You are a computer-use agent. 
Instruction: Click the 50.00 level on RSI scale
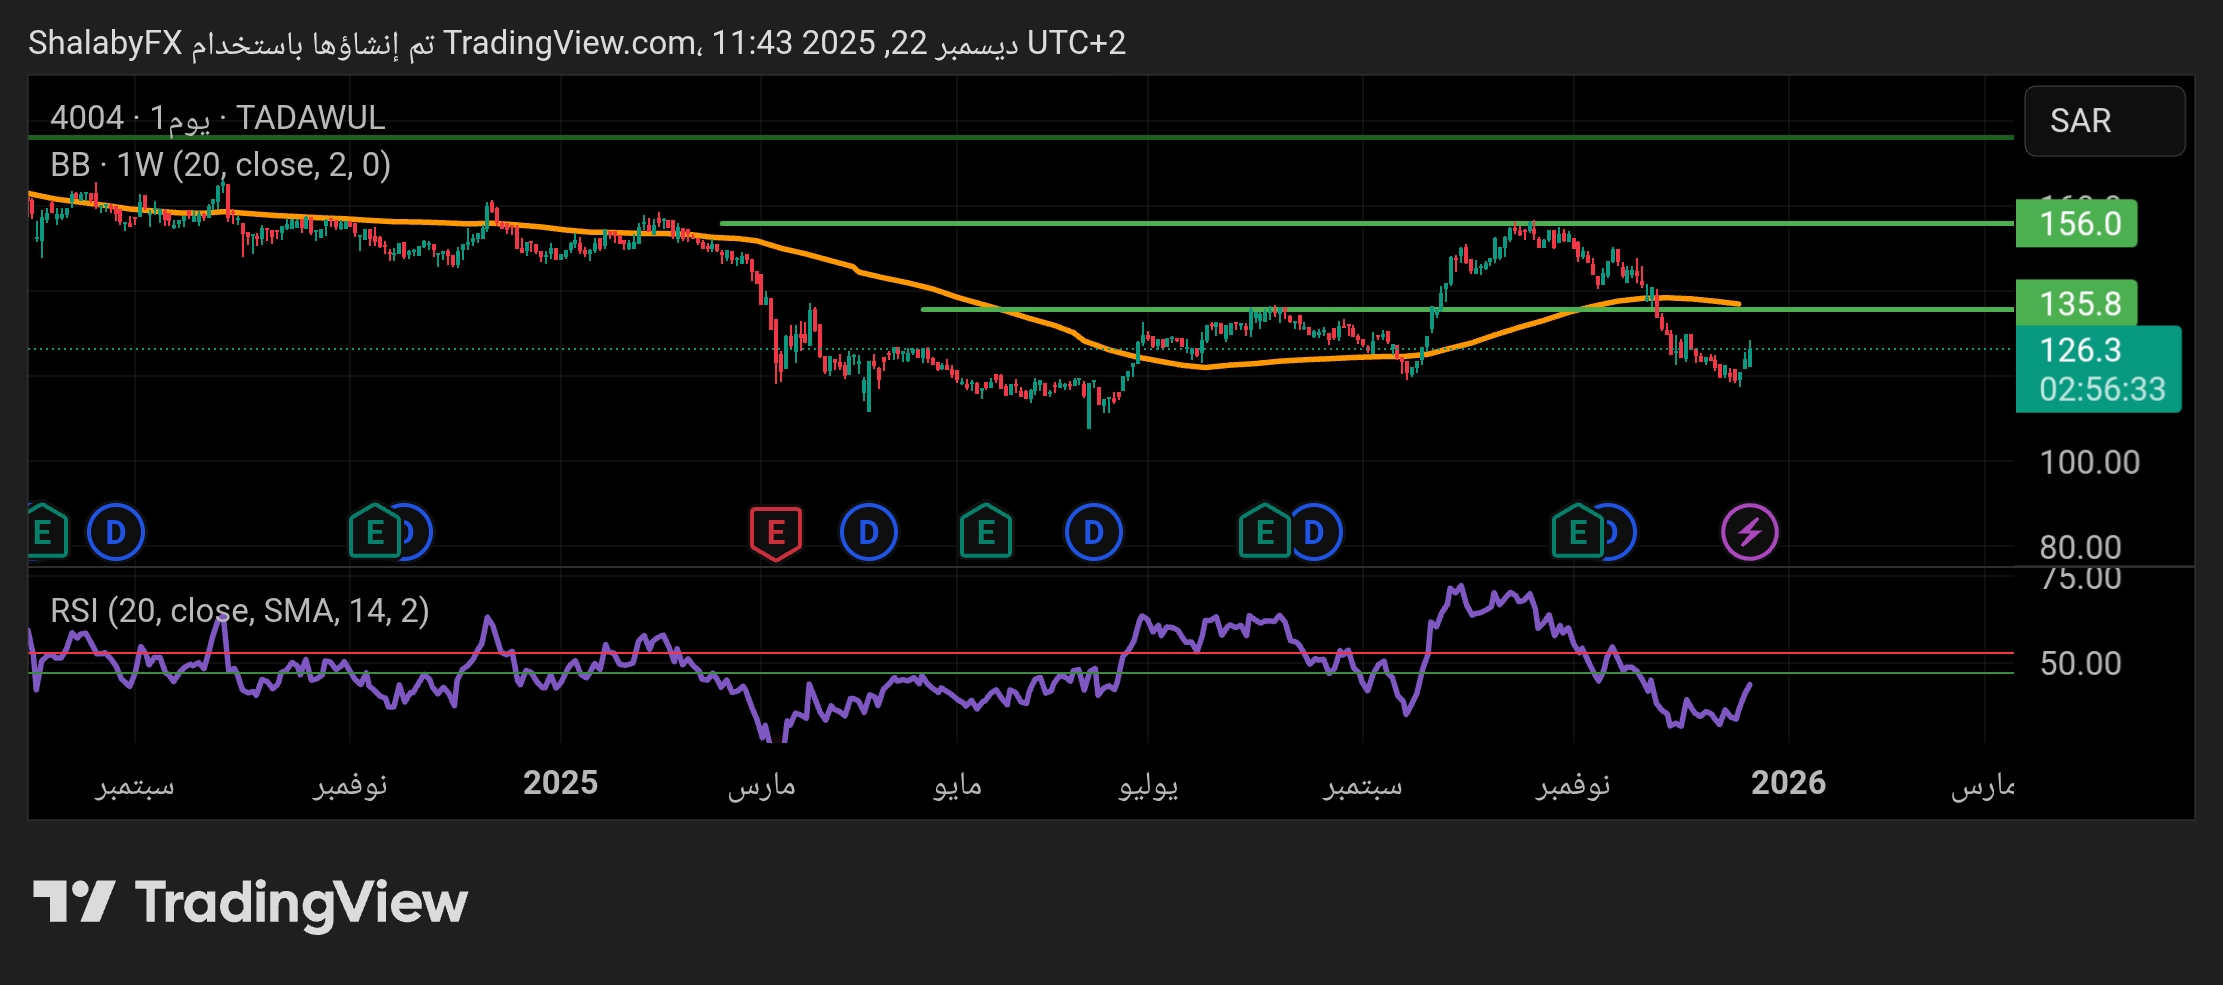click(2080, 663)
